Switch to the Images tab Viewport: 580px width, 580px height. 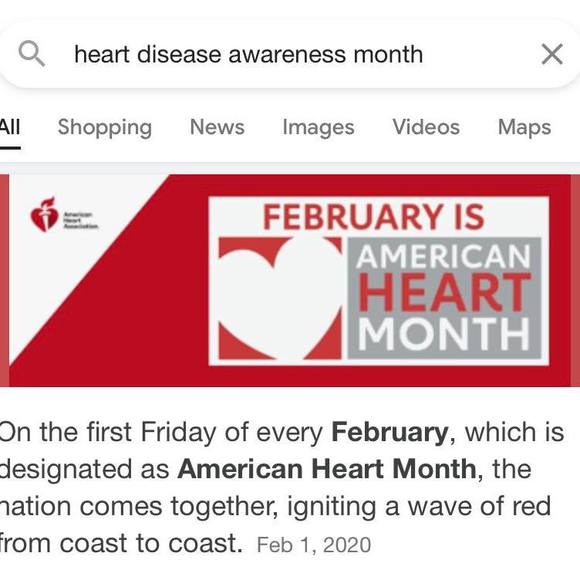pyautogui.click(x=318, y=128)
